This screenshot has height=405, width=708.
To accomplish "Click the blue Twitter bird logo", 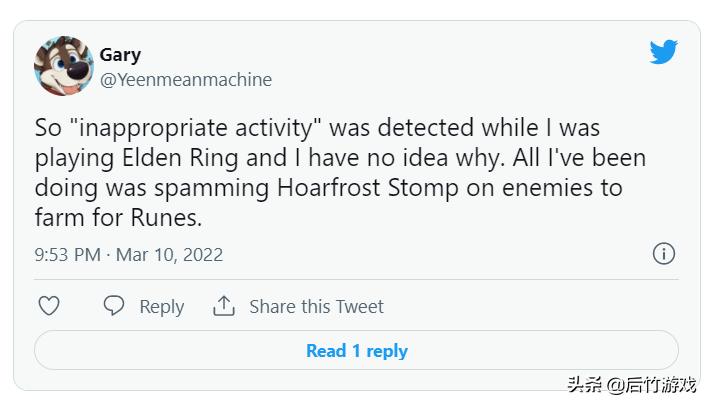I will tap(663, 52).
